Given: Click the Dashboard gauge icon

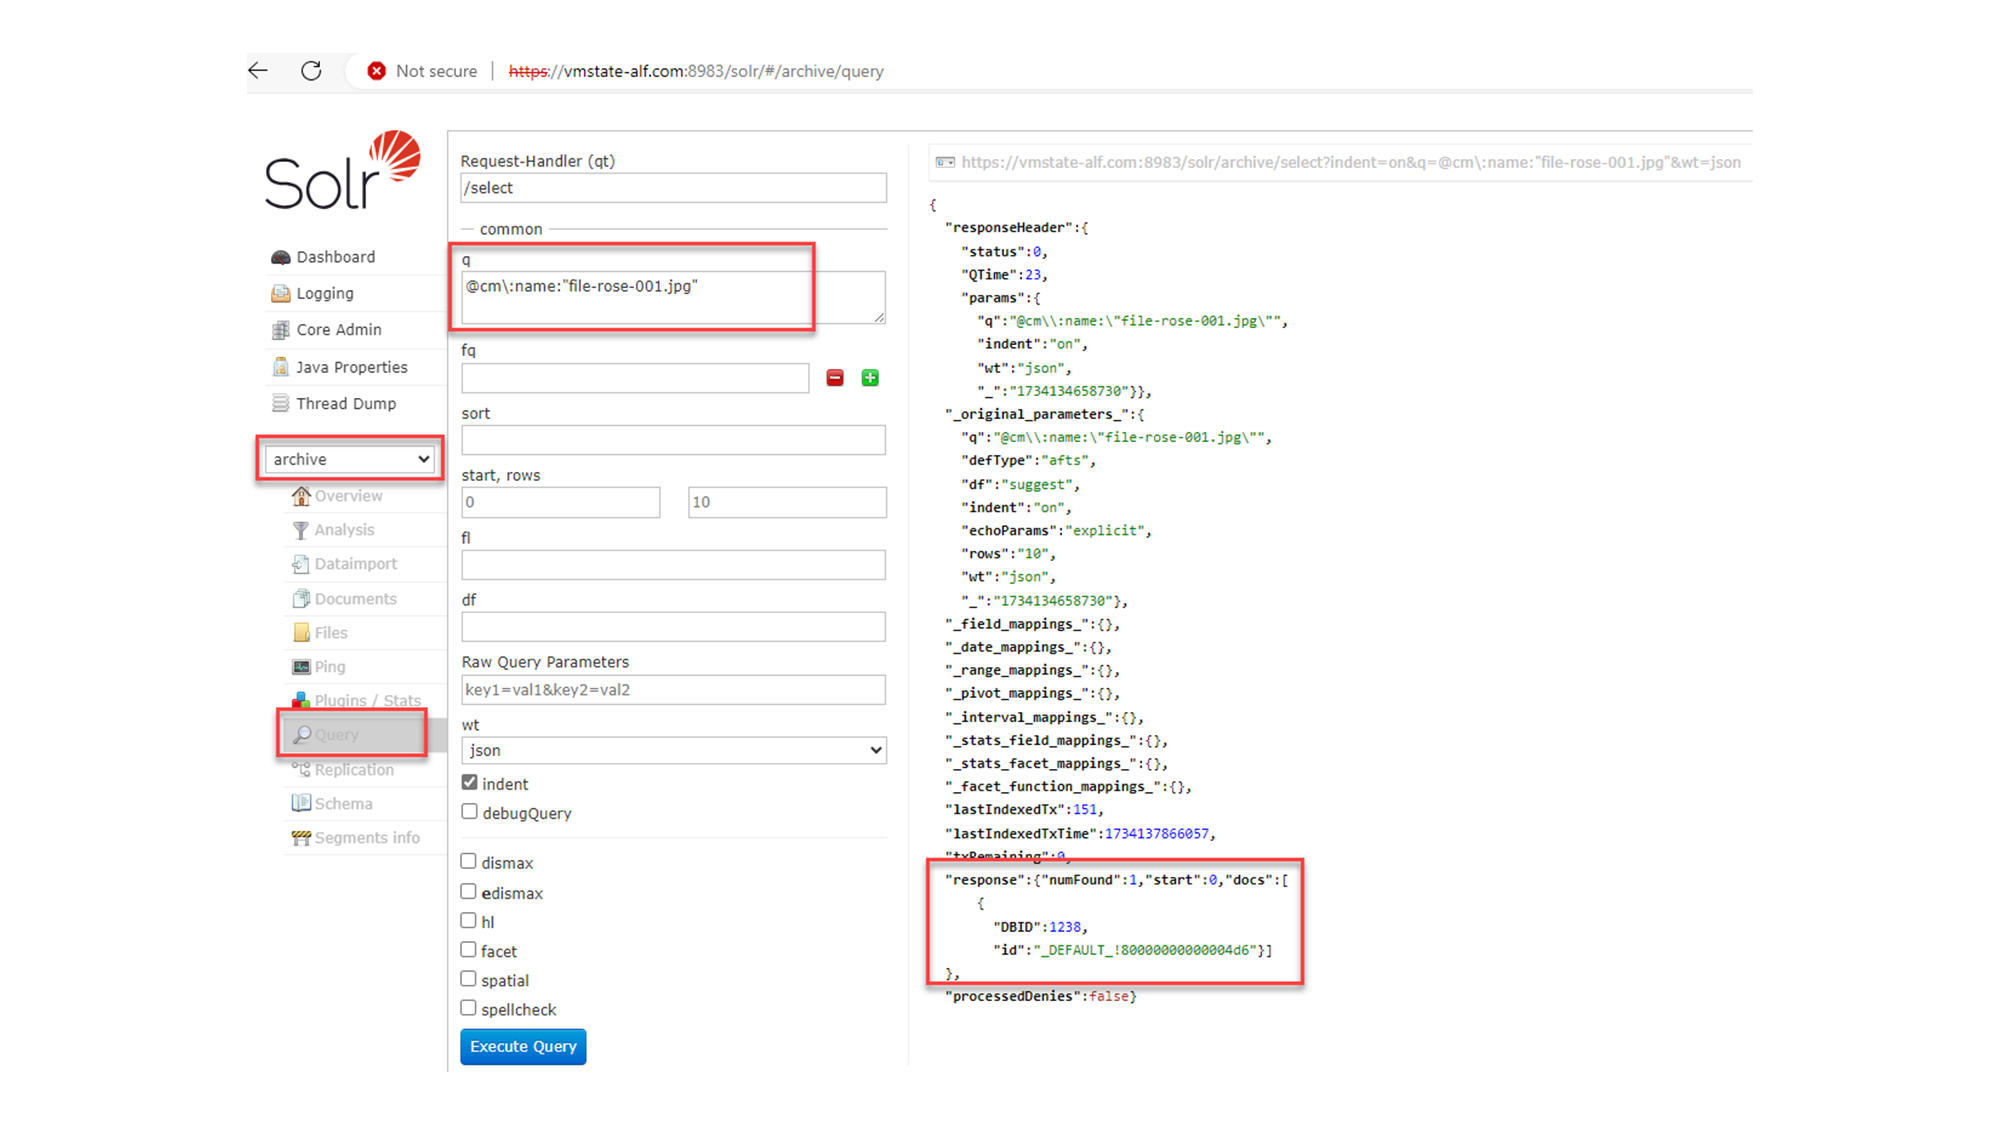Looking at the screenshot, I should (x=281, y=257).
